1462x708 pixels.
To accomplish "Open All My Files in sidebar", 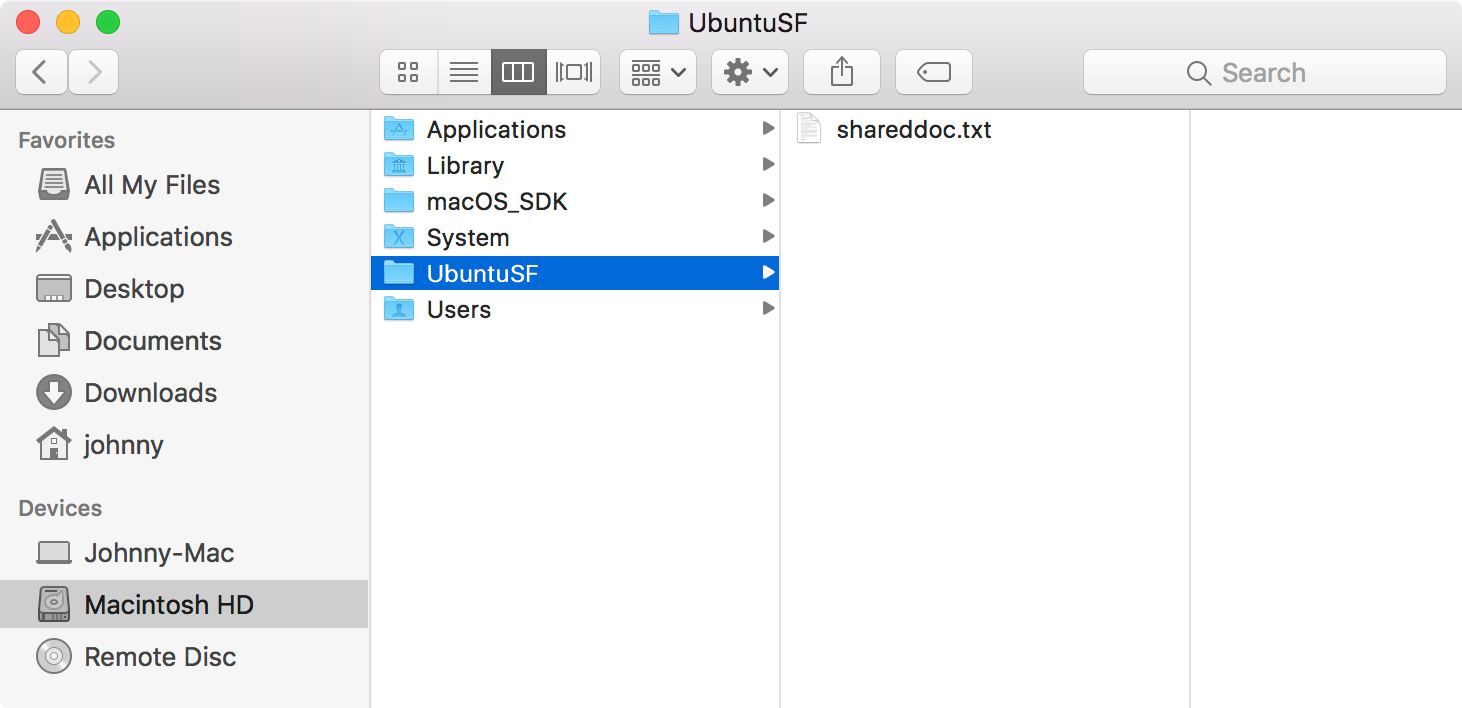I will click(184, 185).
